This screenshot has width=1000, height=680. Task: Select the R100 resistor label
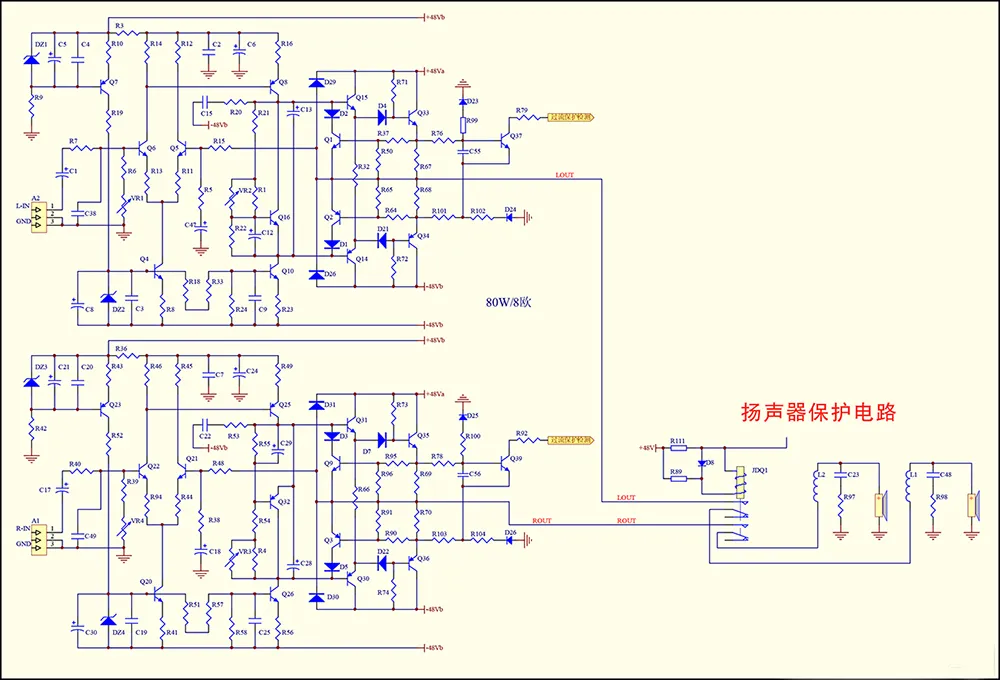click(x=473, y=436)
